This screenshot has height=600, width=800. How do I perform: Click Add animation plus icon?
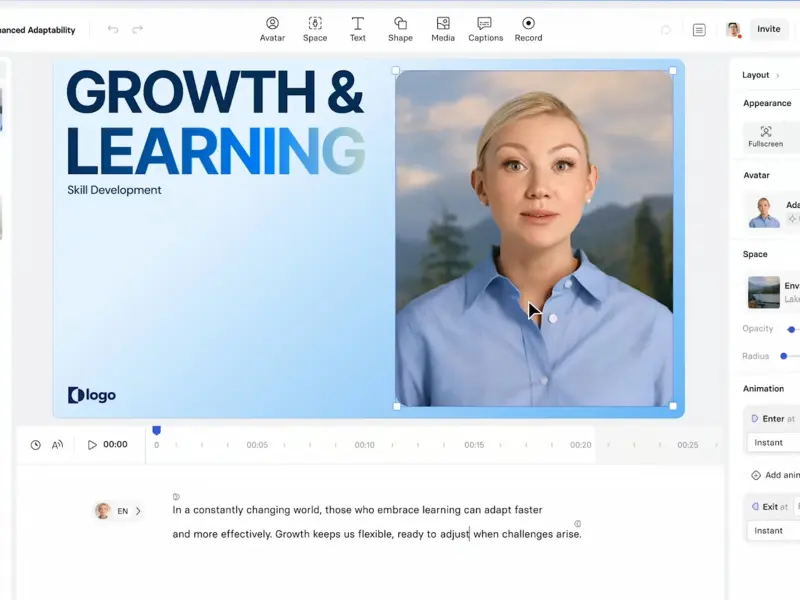coord(756,475)
